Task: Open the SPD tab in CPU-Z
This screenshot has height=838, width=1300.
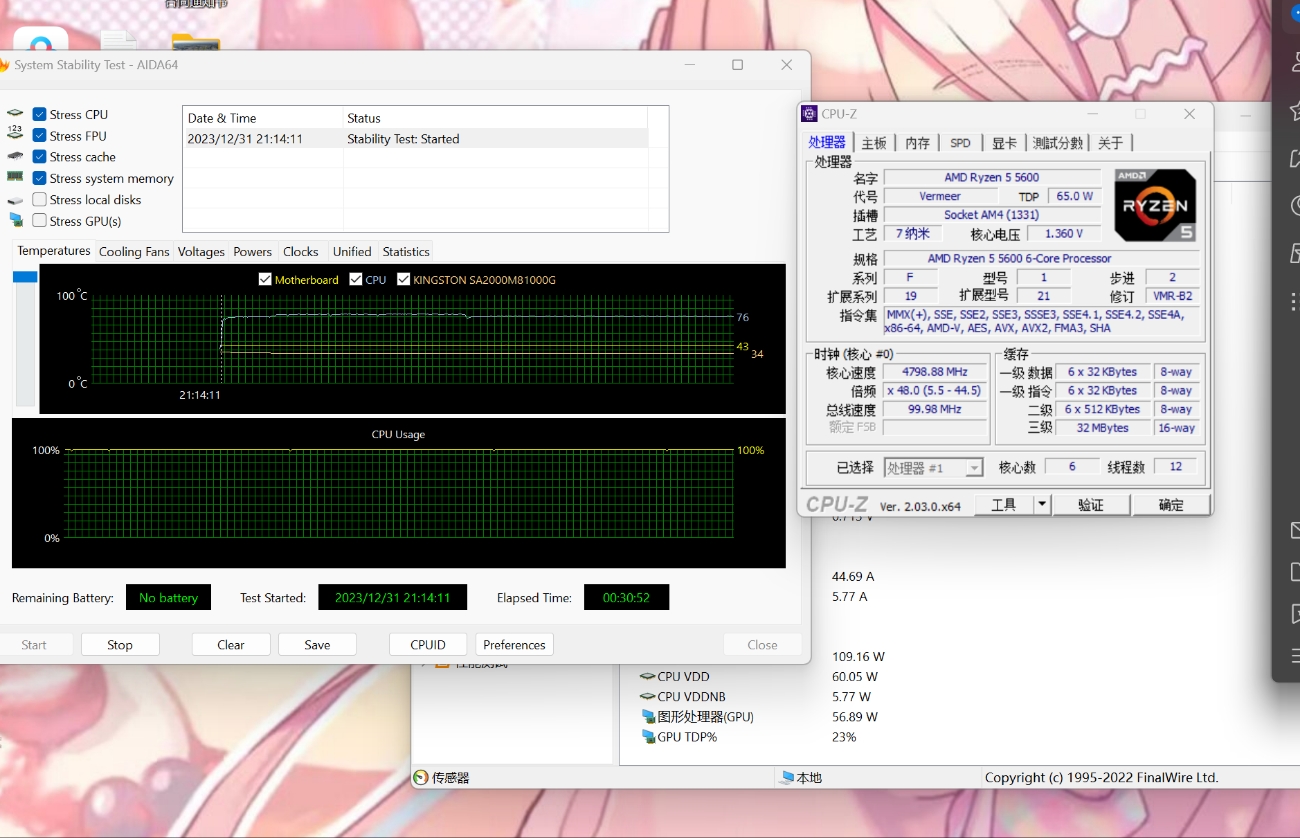Action: (960, 143)
